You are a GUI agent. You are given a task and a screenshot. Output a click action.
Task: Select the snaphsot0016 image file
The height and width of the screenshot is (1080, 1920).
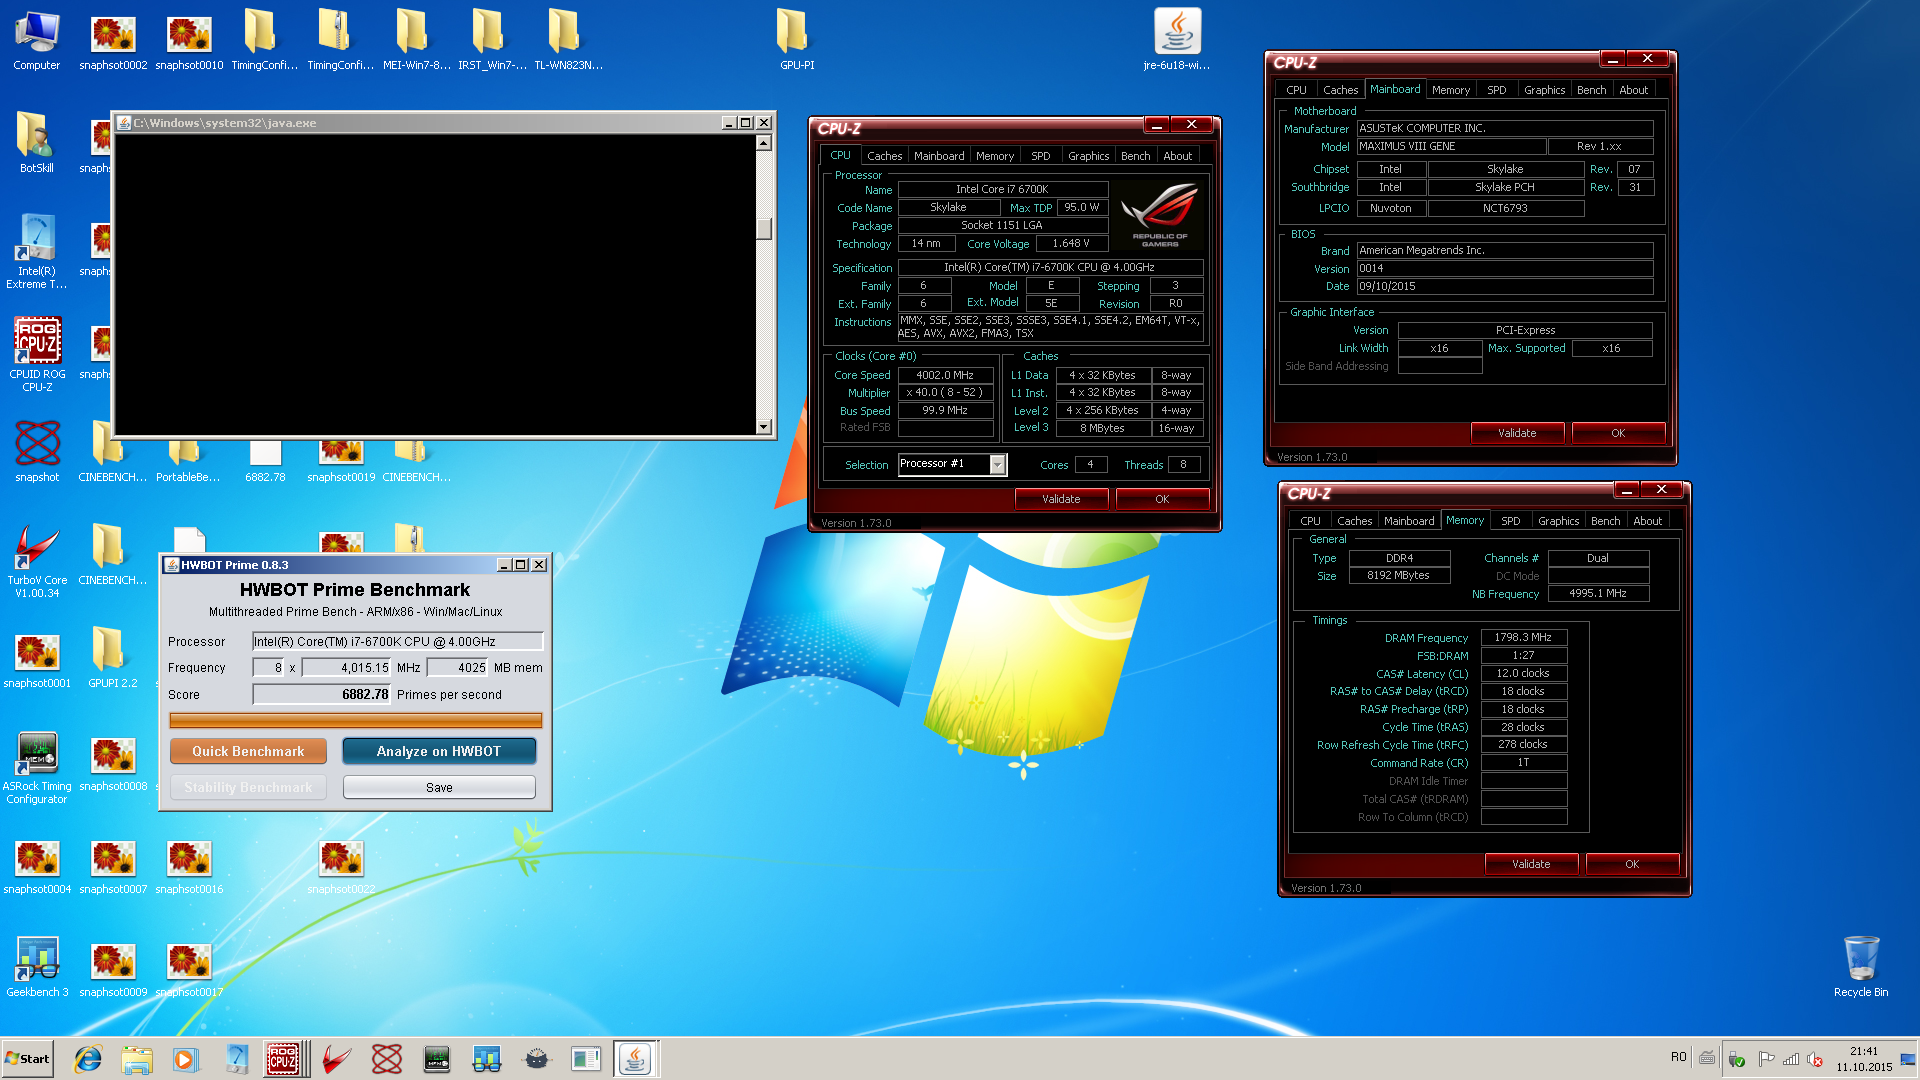coord(189,866)
